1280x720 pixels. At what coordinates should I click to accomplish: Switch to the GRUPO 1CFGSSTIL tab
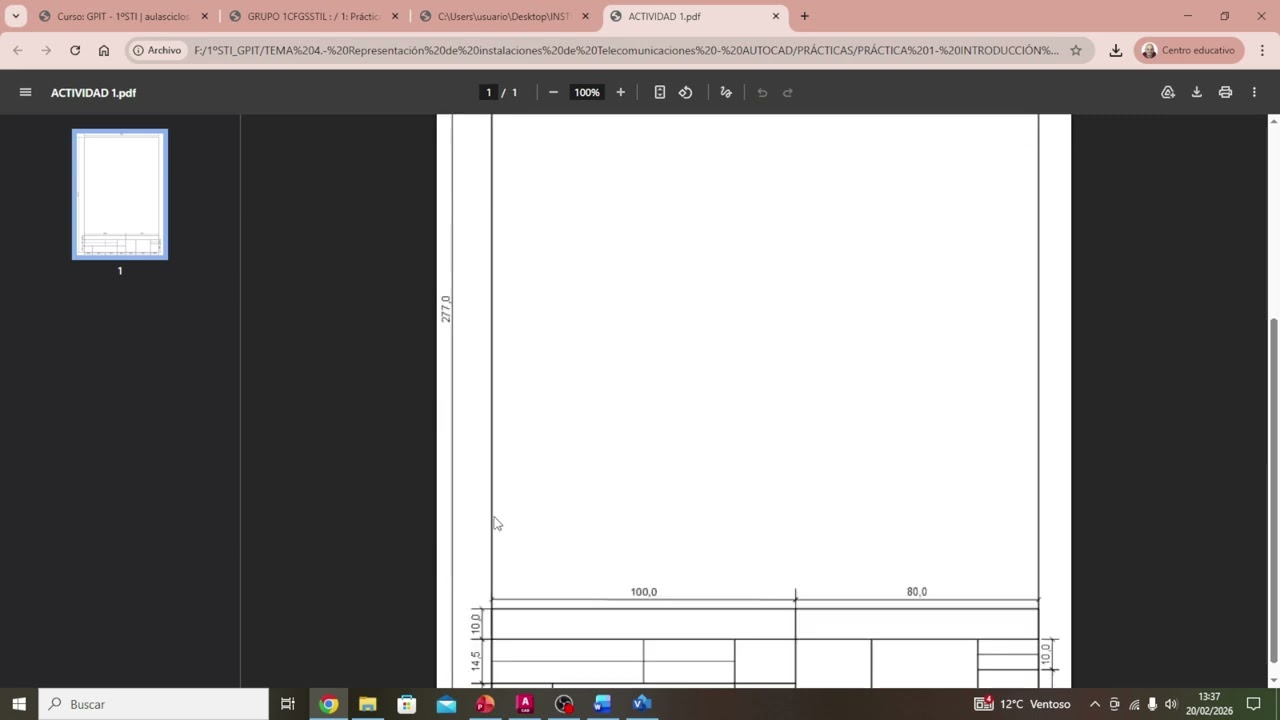pyautogui.click(x=314, y=16)
